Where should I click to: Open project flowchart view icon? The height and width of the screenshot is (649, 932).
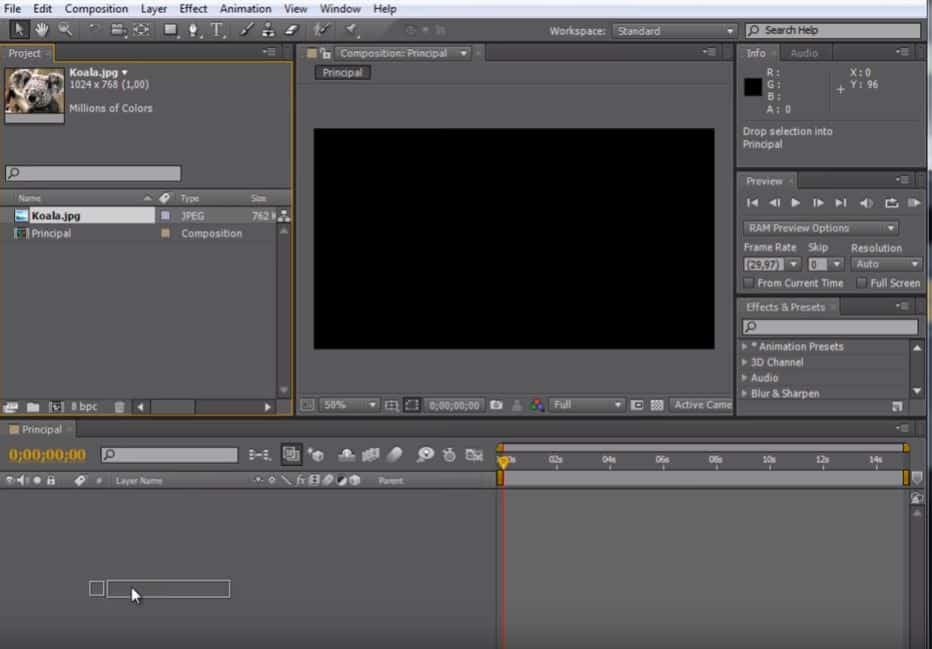point(284,216)
